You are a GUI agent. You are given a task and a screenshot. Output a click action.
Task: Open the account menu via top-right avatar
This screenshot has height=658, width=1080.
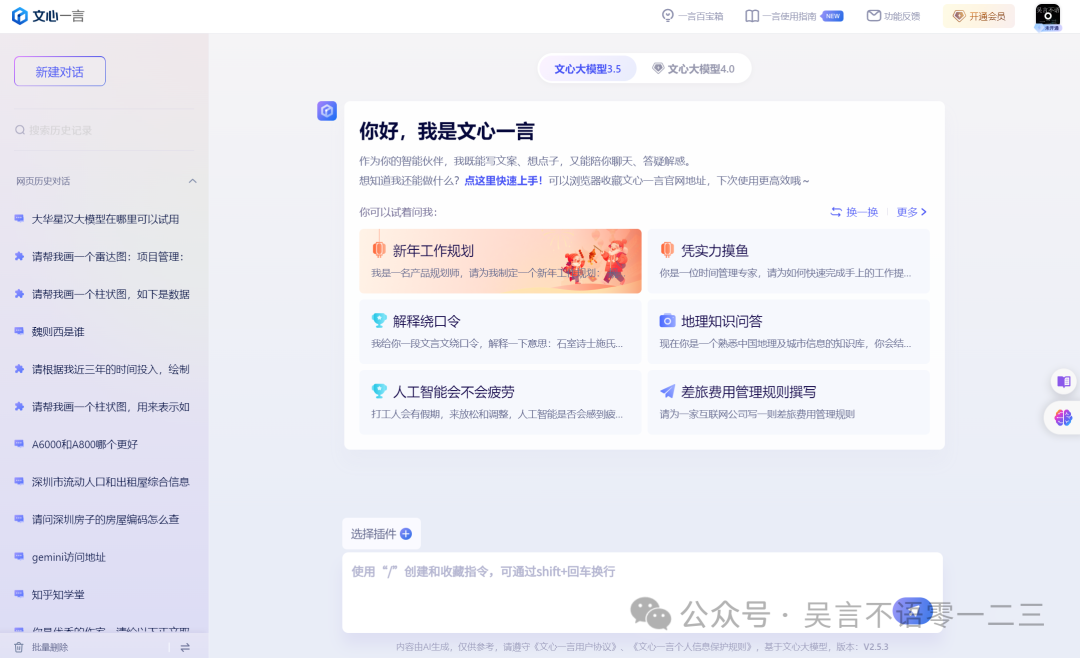(1047, 16)
